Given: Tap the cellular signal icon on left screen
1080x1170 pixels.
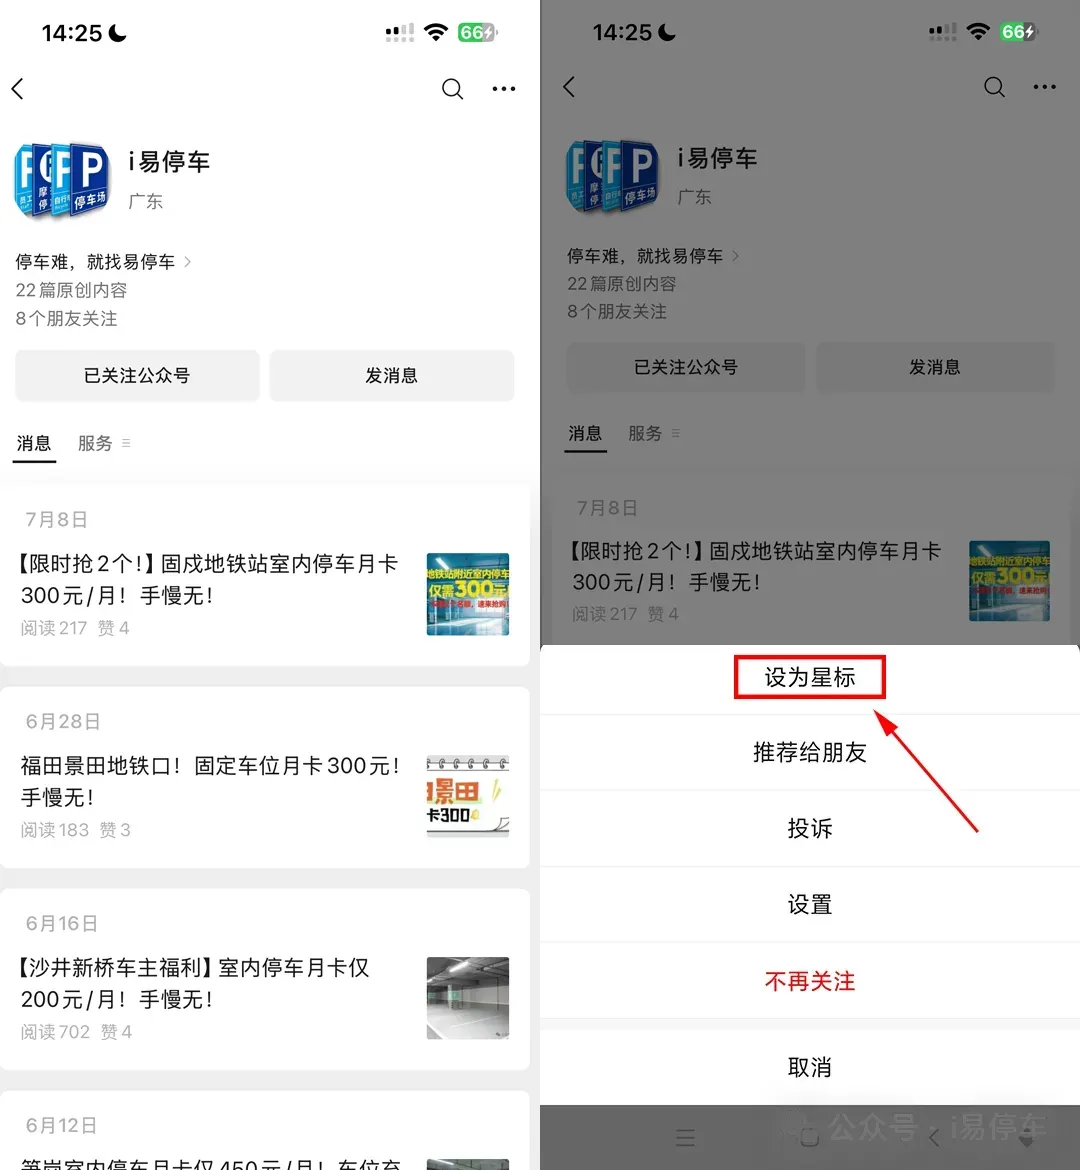Looking at the screenshot, I should [x=399, y=33].
